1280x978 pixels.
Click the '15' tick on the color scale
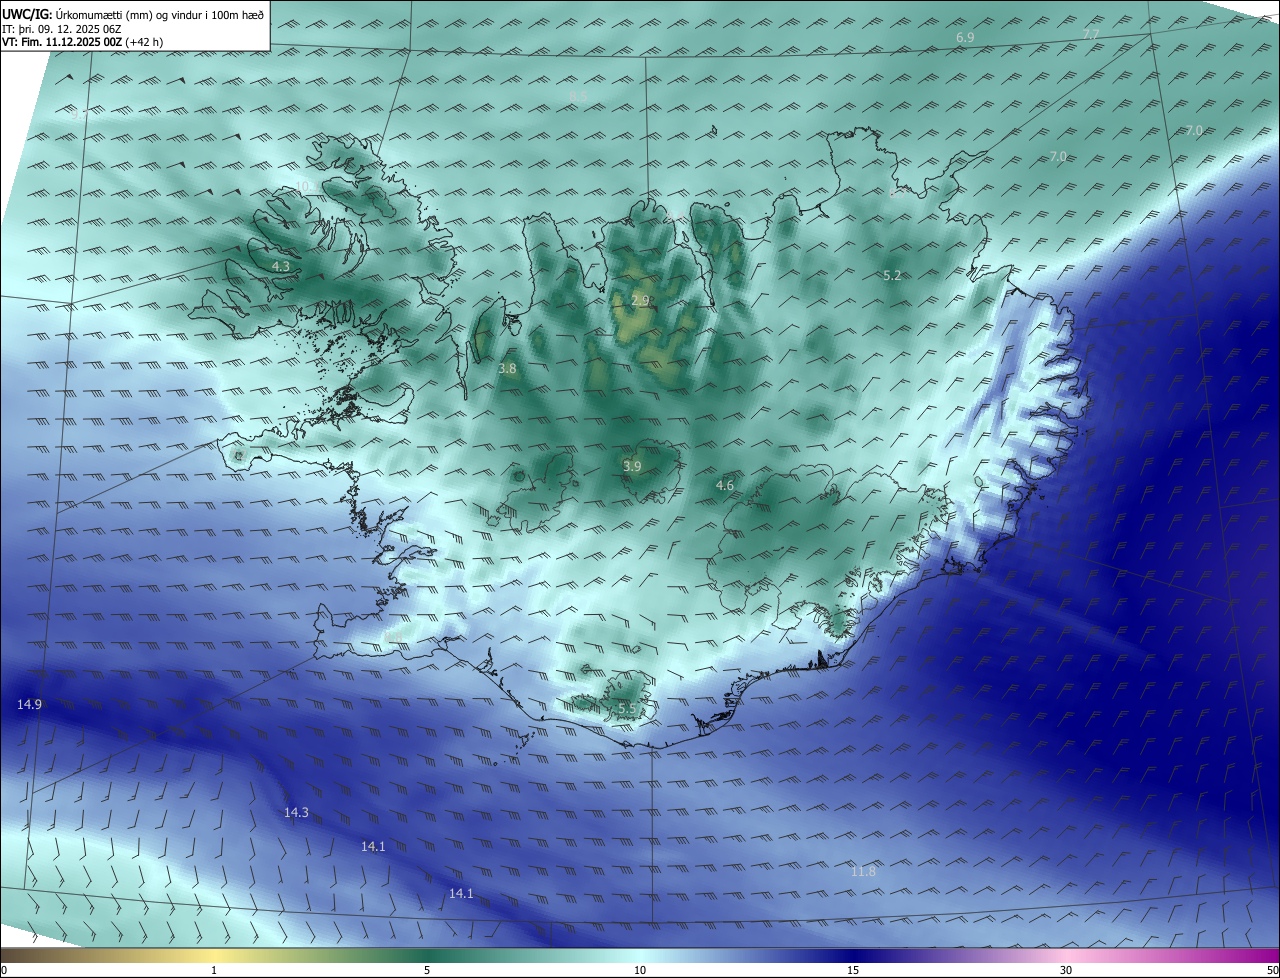(853, 970)
